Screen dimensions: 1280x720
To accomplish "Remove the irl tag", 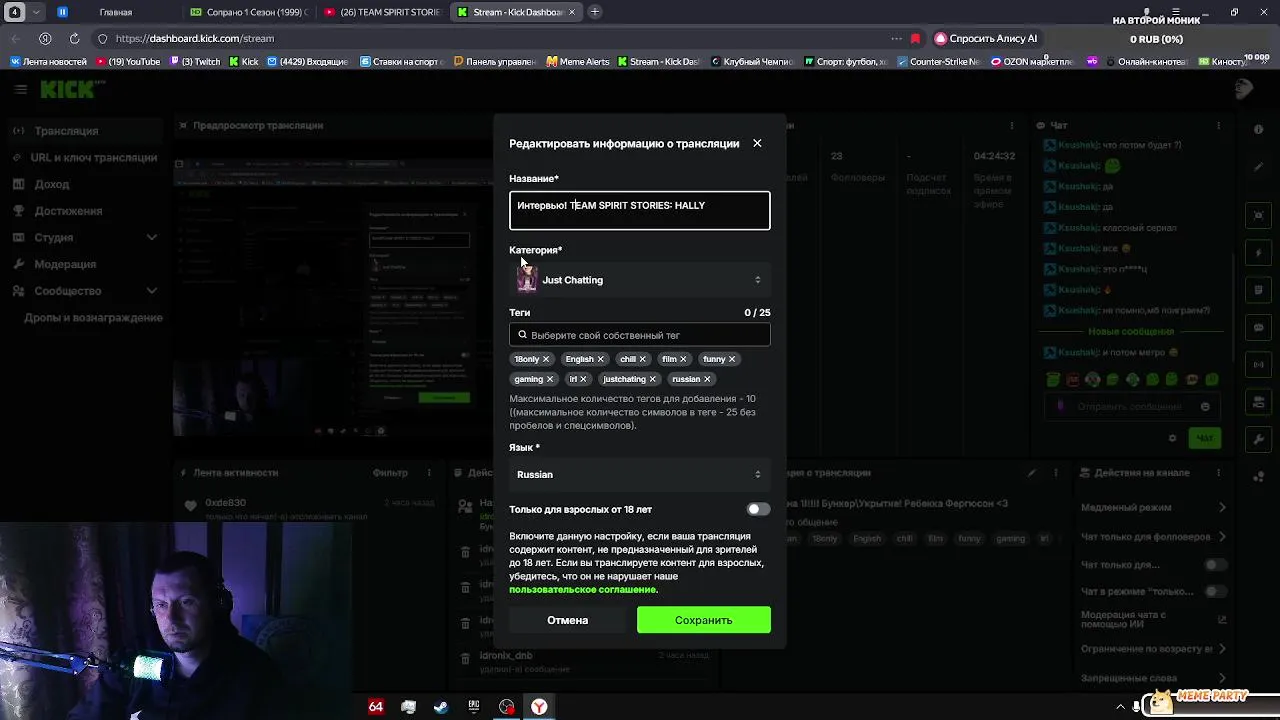I will pos(583,379).
